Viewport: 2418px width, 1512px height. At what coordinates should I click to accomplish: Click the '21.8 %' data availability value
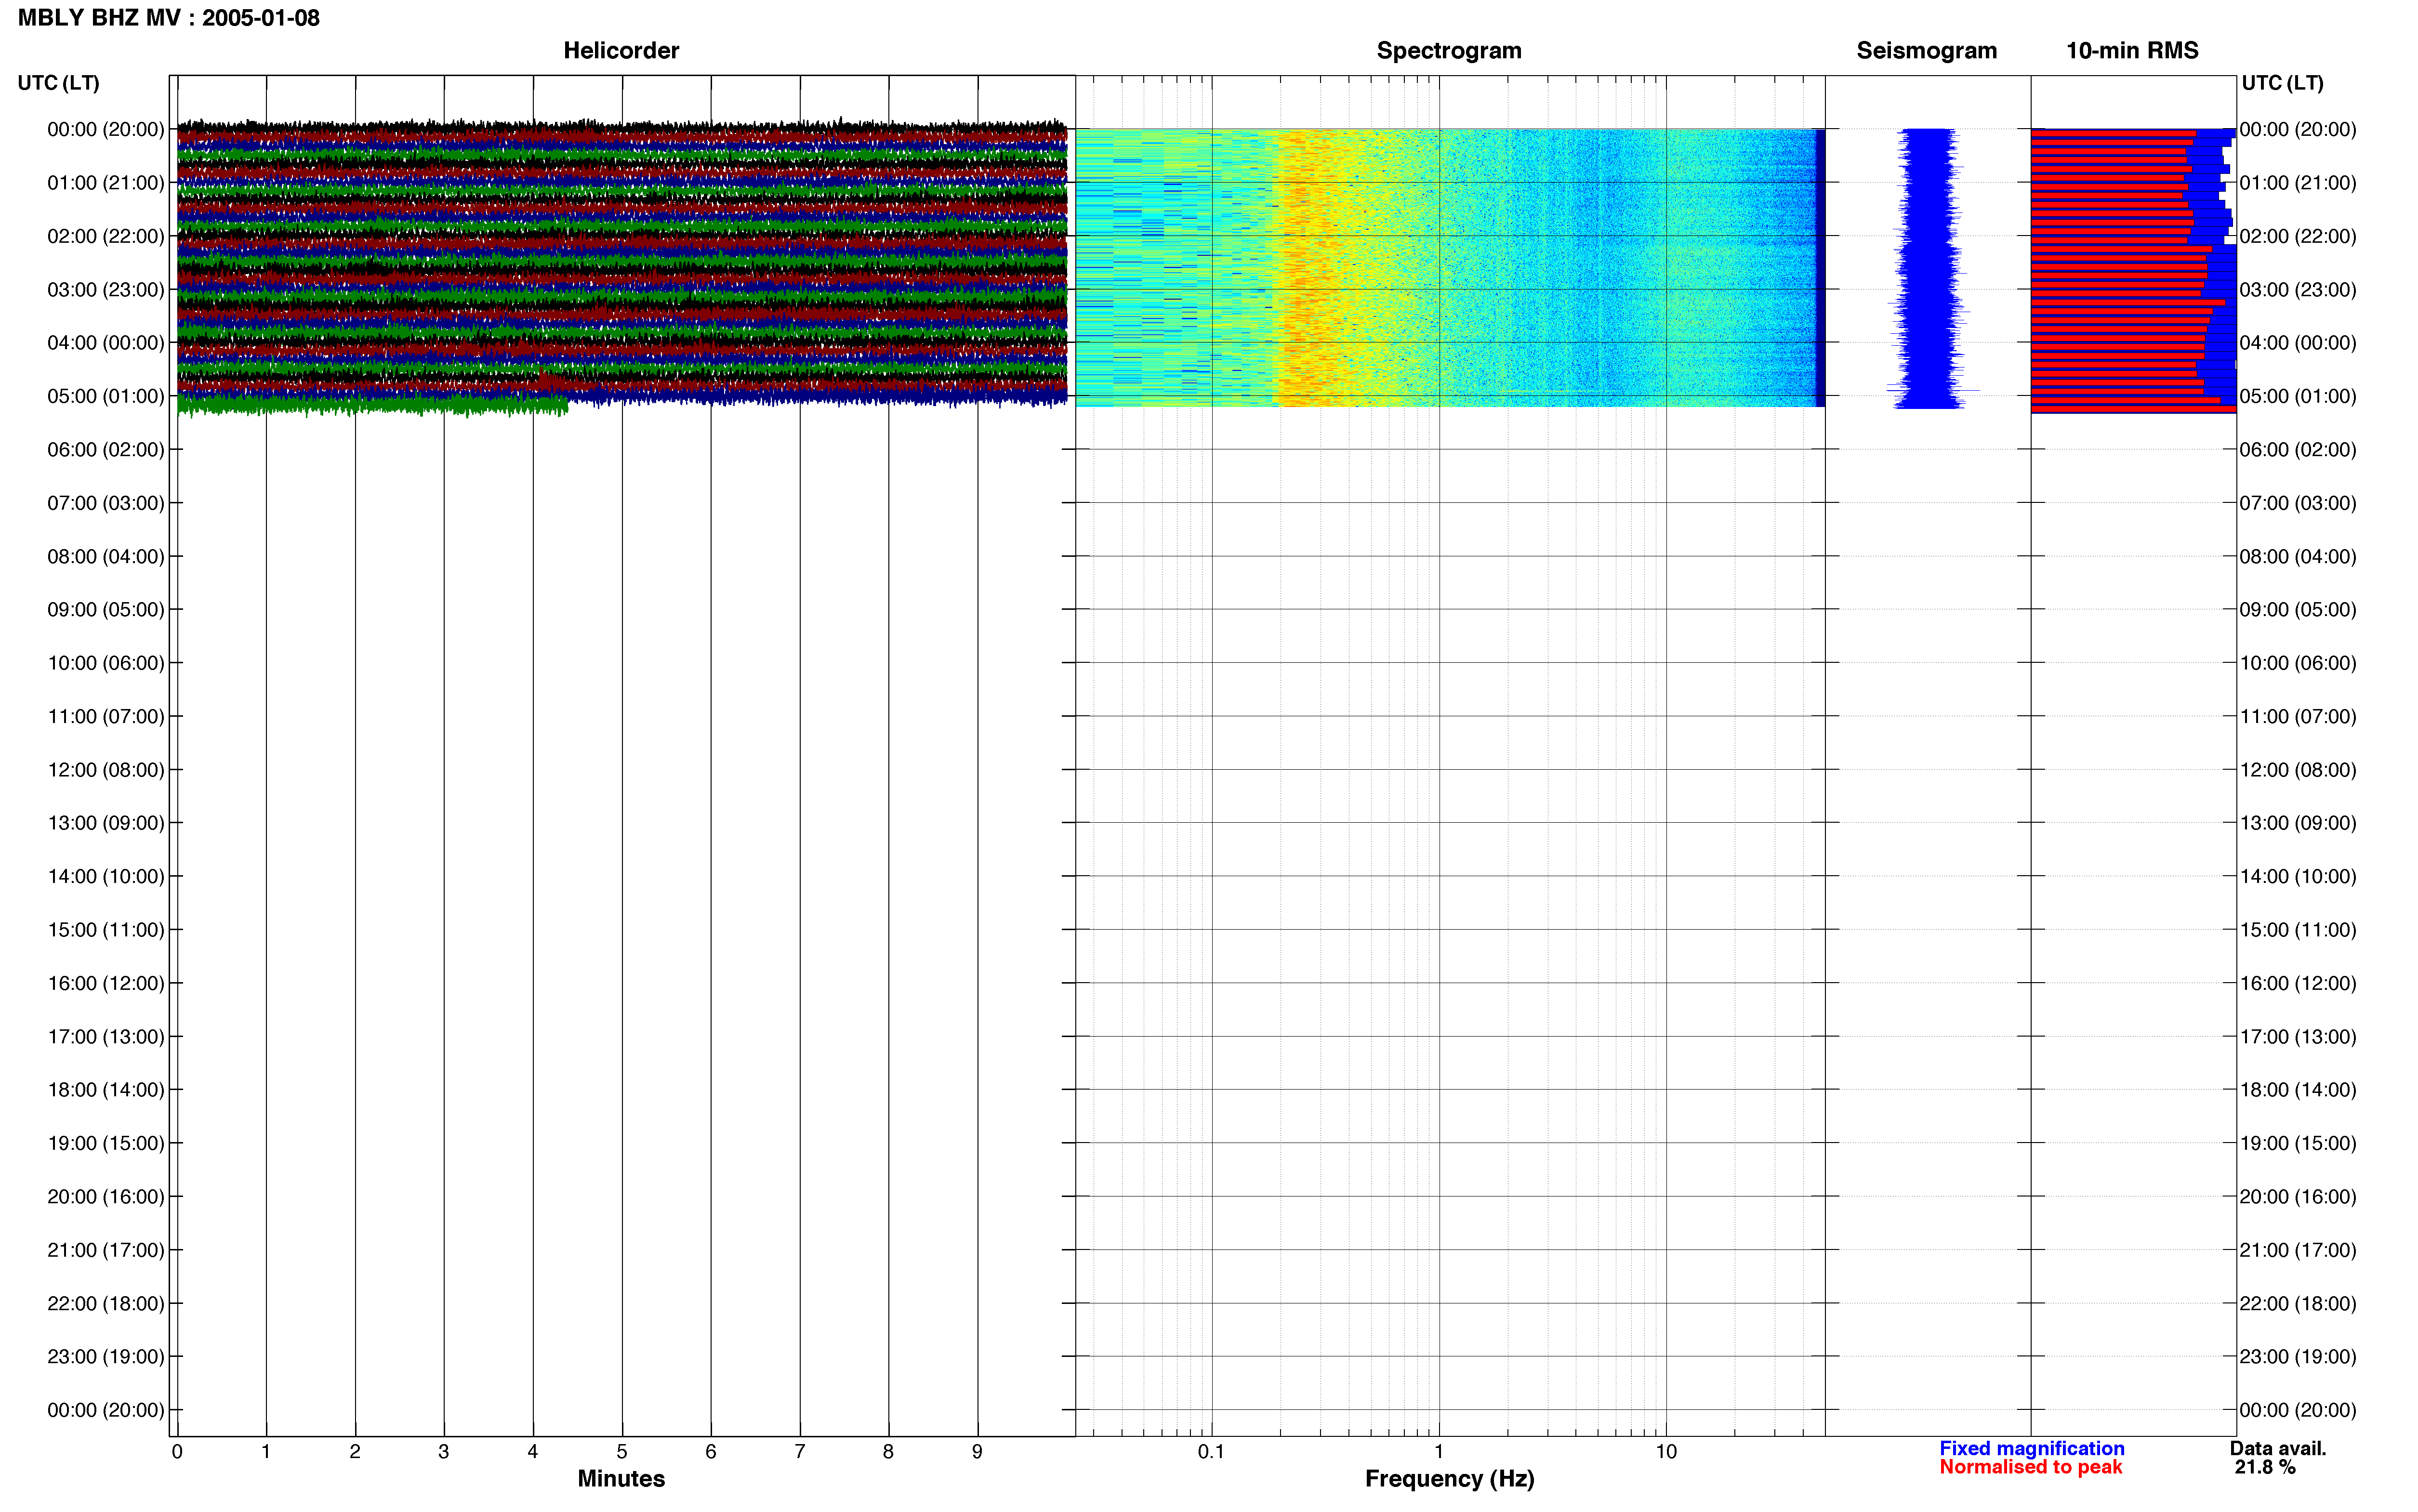pyautogui.click(x=2265, y=1467)
